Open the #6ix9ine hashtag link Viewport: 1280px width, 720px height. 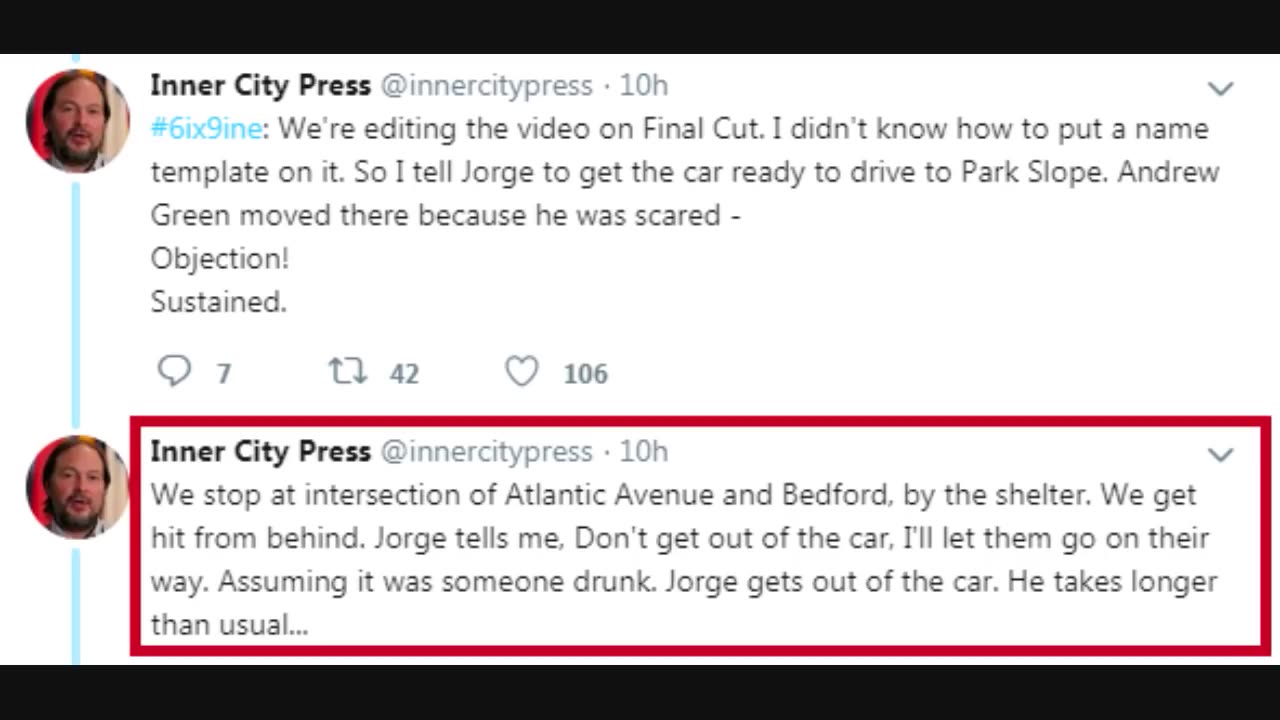pyautogui.click(x=206, y=129)
